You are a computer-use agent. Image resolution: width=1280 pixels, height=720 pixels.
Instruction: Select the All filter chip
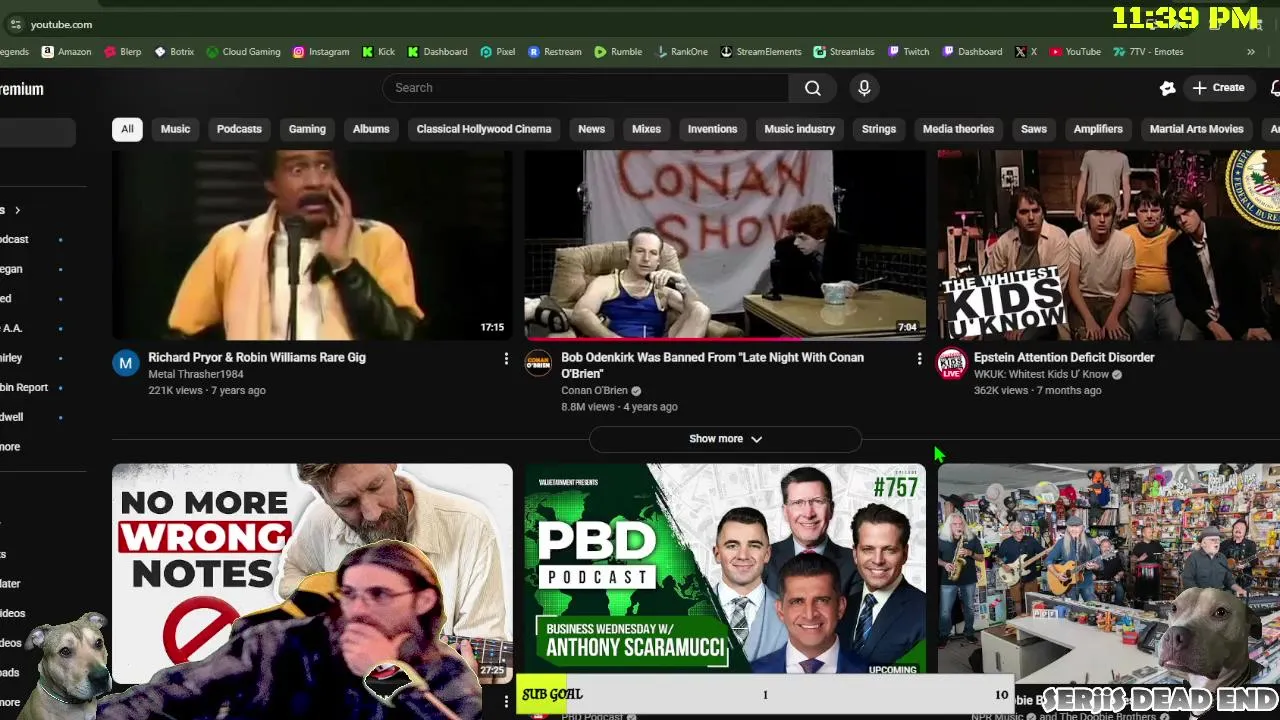pyautogui.click(x=127, y=129)
